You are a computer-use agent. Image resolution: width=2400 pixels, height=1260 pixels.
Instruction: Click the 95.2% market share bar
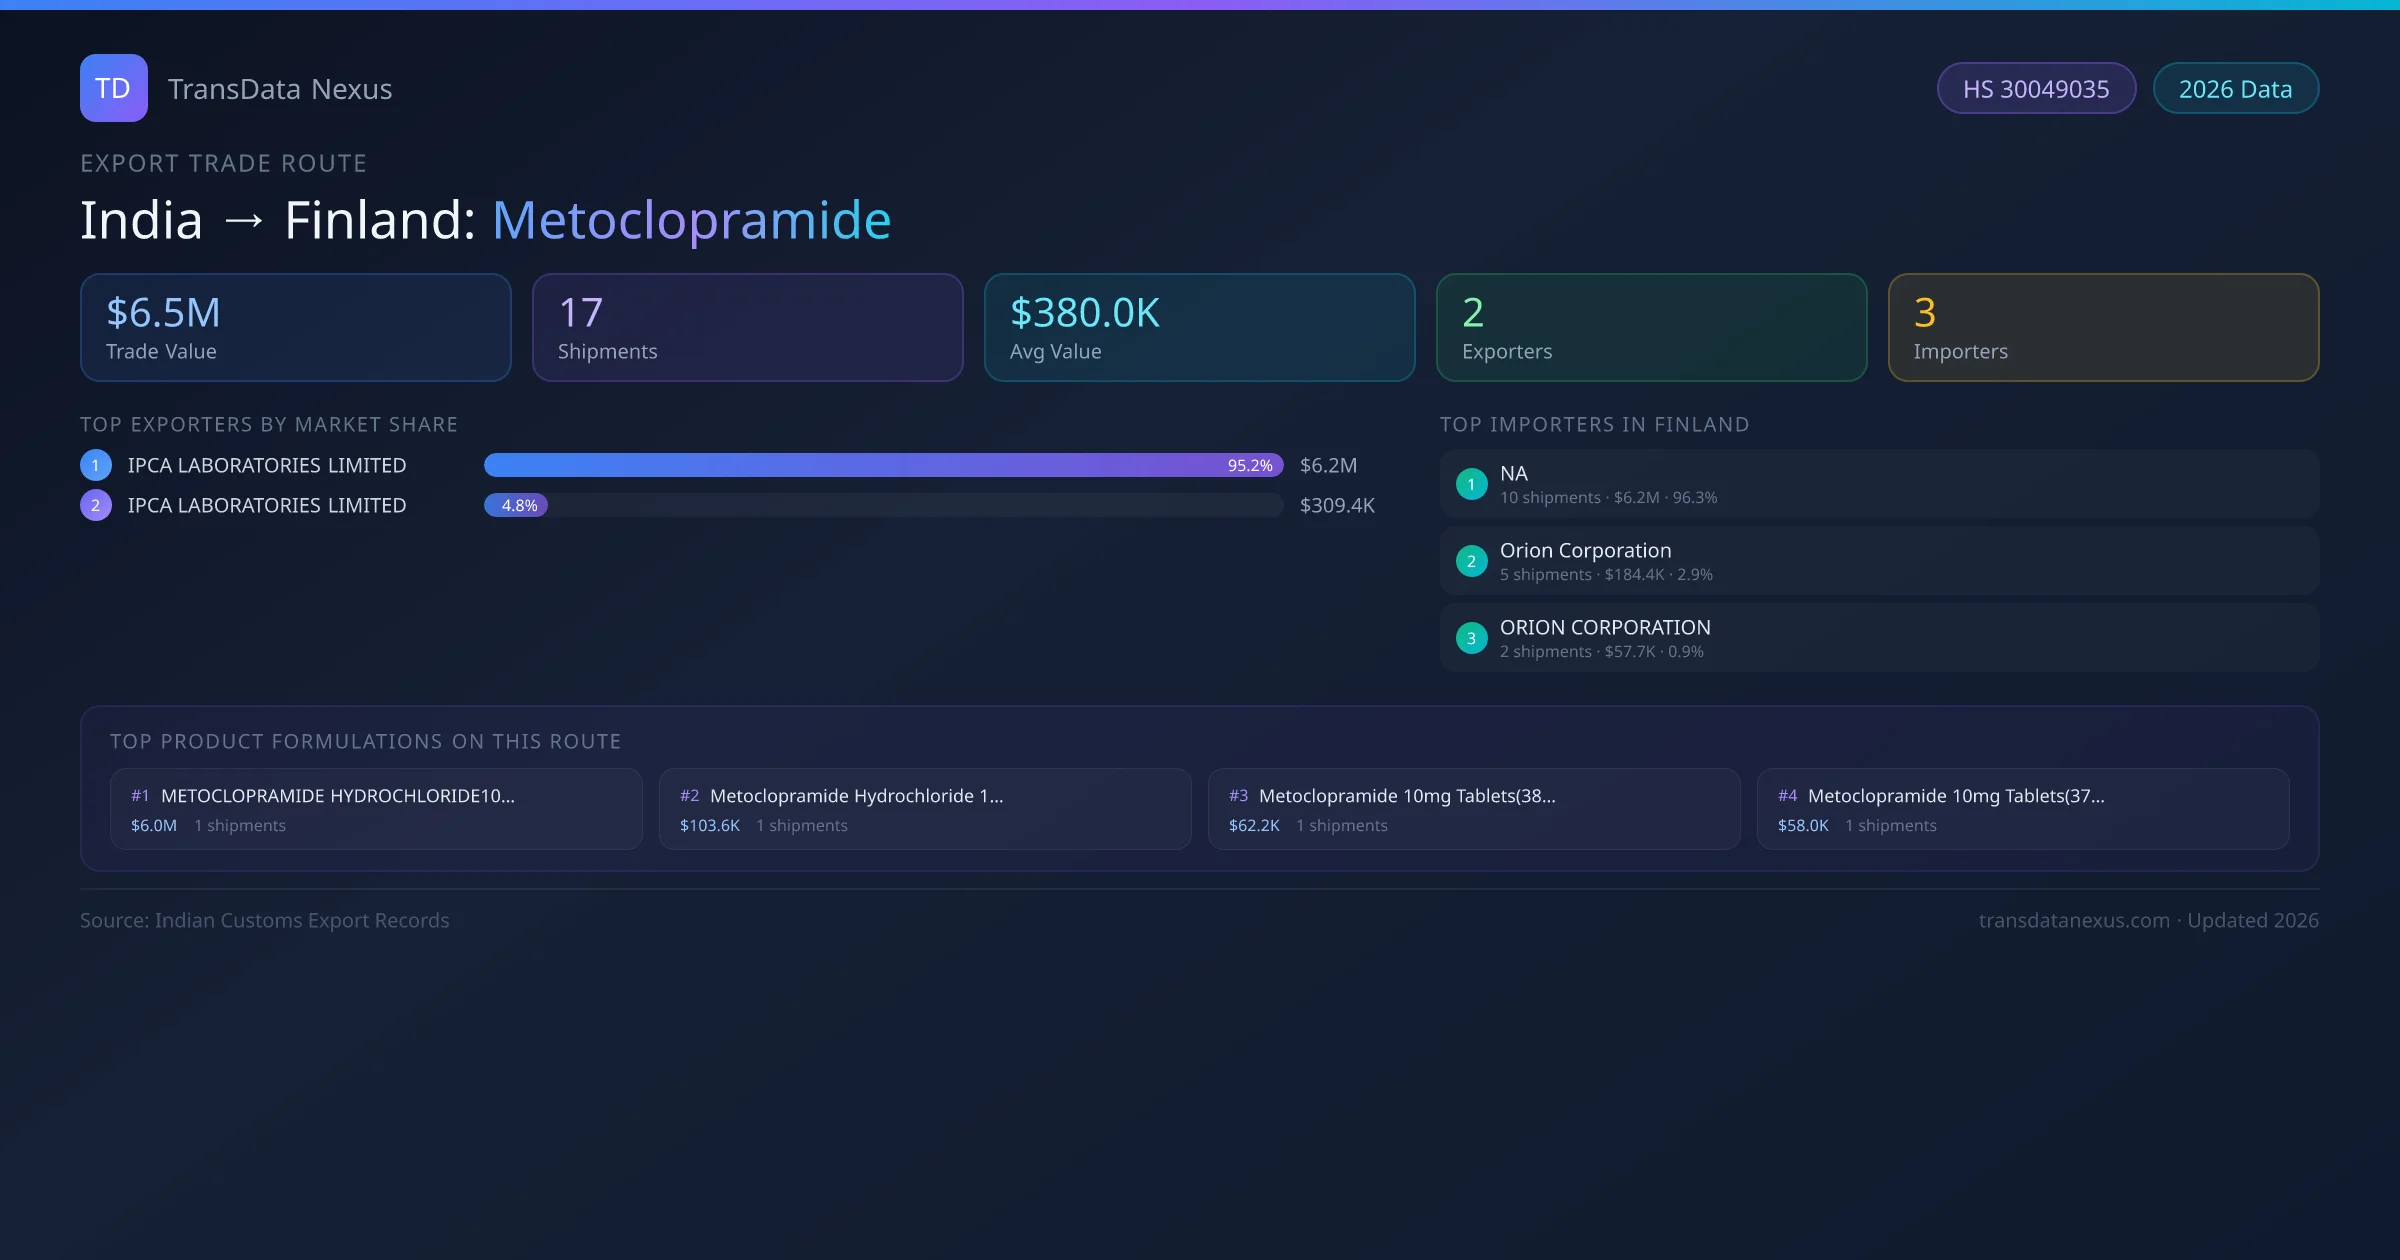point(882,465)
